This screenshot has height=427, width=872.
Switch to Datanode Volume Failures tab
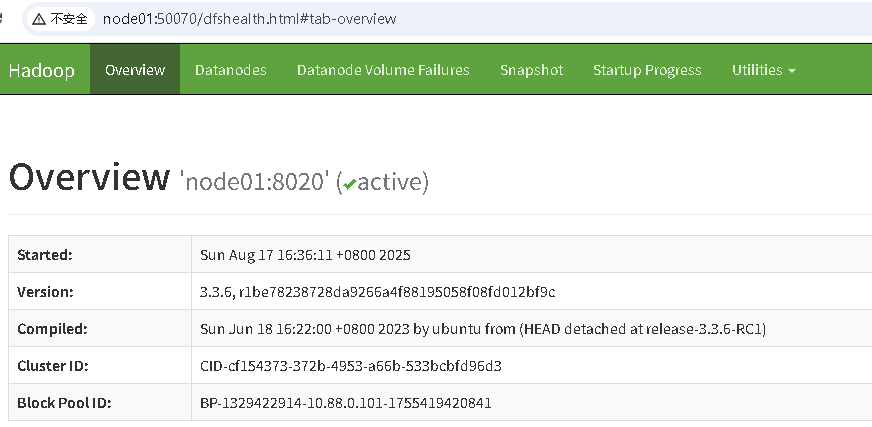click(x=383, y=70)
